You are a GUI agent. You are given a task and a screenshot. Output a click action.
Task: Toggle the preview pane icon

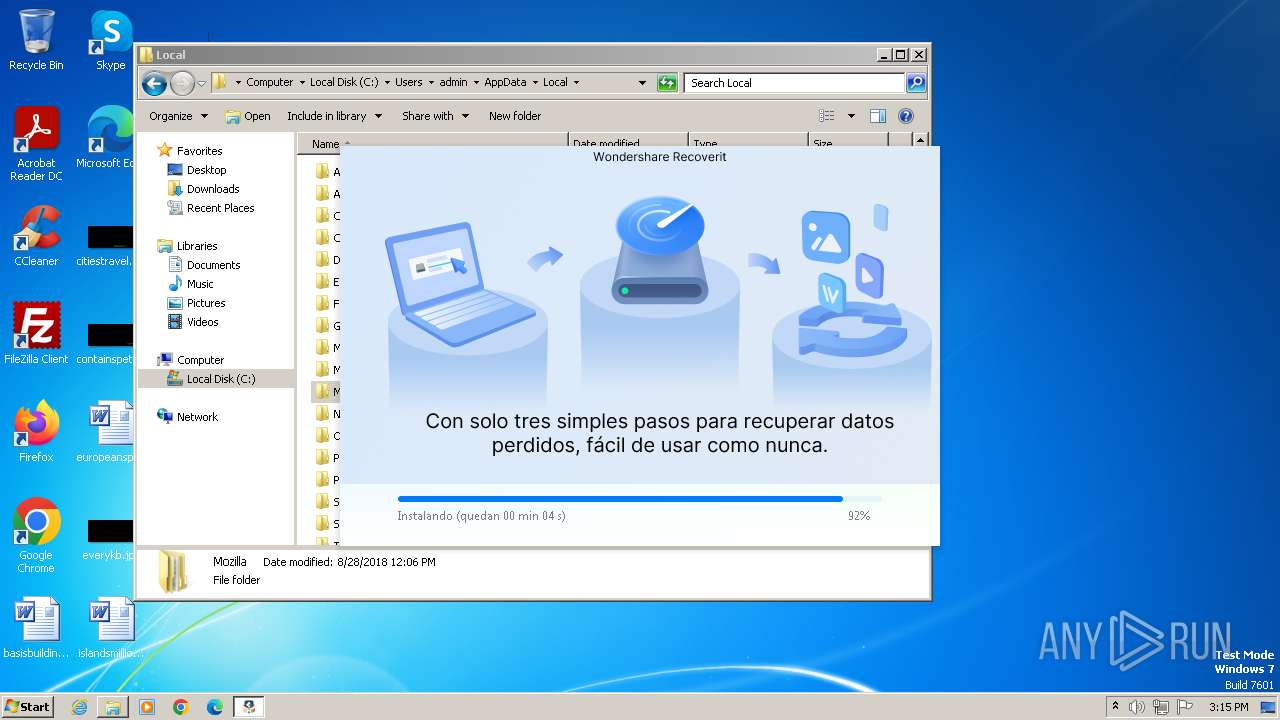point(878,116)
